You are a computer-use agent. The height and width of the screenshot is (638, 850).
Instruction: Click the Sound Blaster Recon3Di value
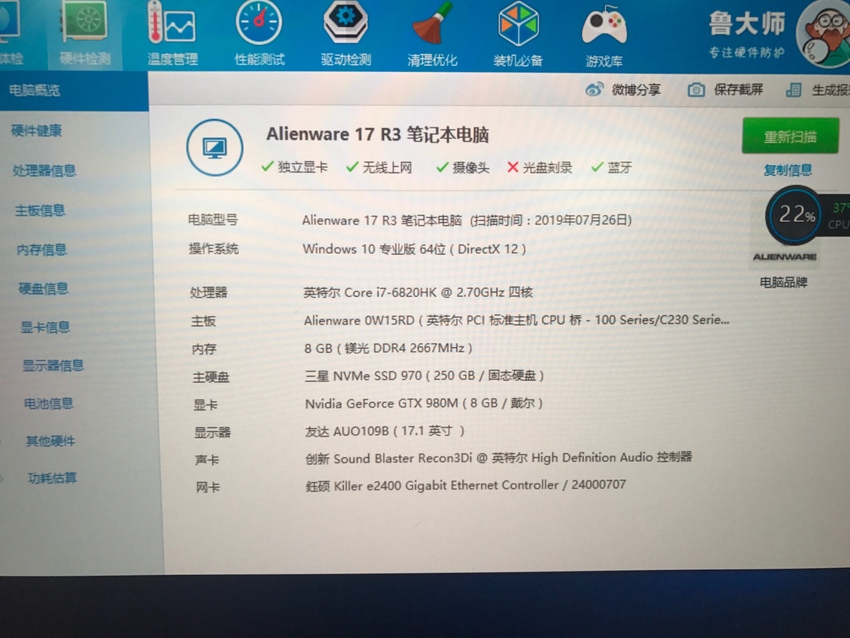coord(499,458)
